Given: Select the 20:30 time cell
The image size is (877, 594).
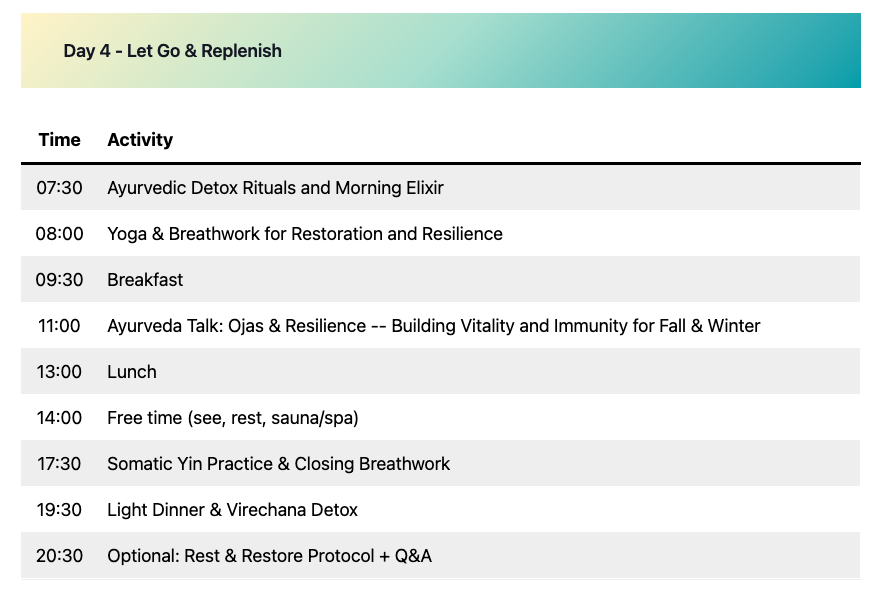Looking at the screenshot, I should tap(59, 556).
